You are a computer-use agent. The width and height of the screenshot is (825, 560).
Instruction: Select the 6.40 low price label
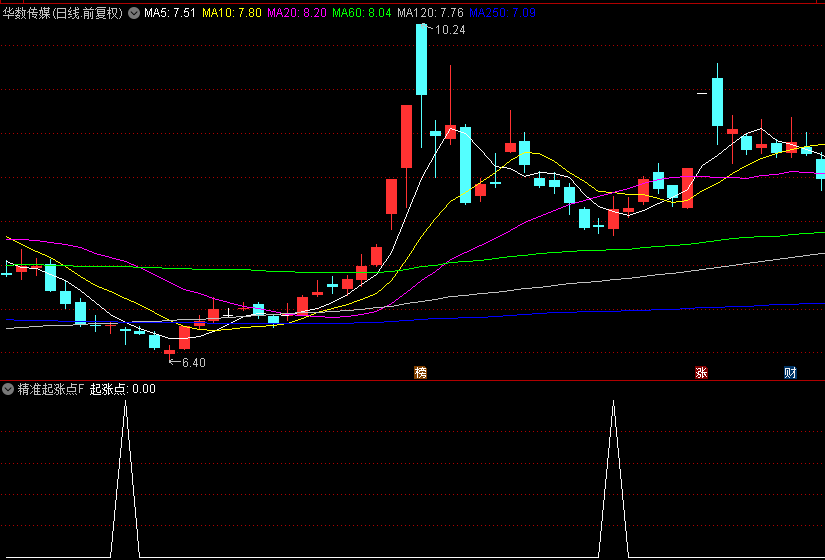[x=194, y=362]
